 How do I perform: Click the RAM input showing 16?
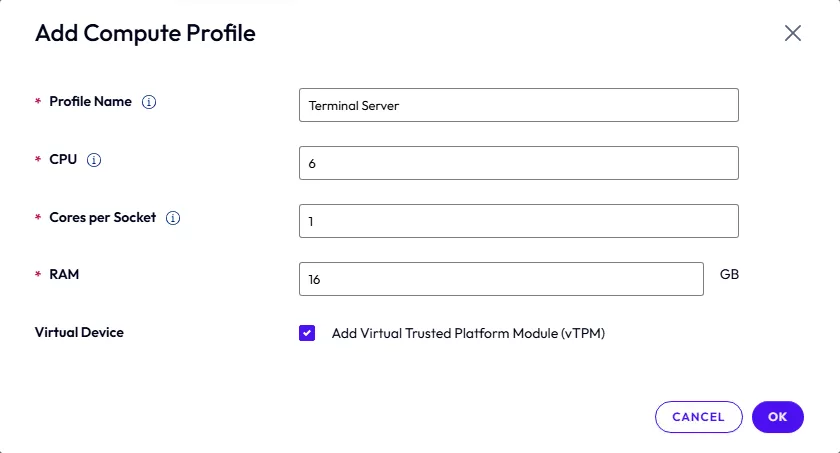point(501,279)
